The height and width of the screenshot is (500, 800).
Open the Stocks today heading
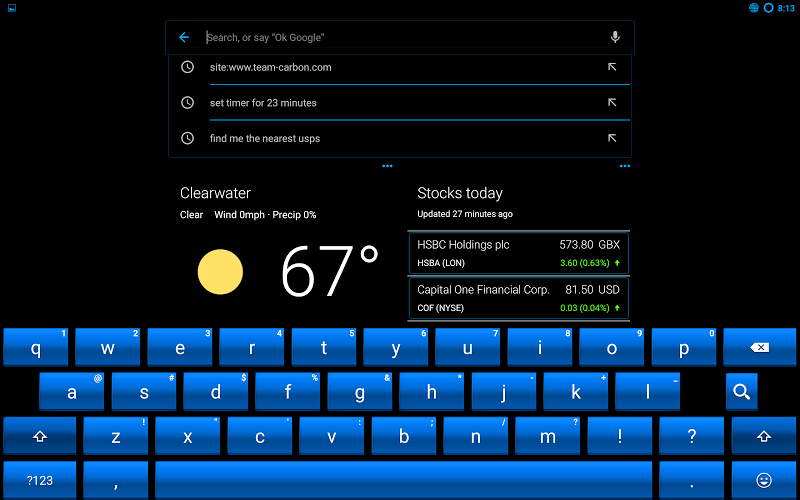point(460,193)
